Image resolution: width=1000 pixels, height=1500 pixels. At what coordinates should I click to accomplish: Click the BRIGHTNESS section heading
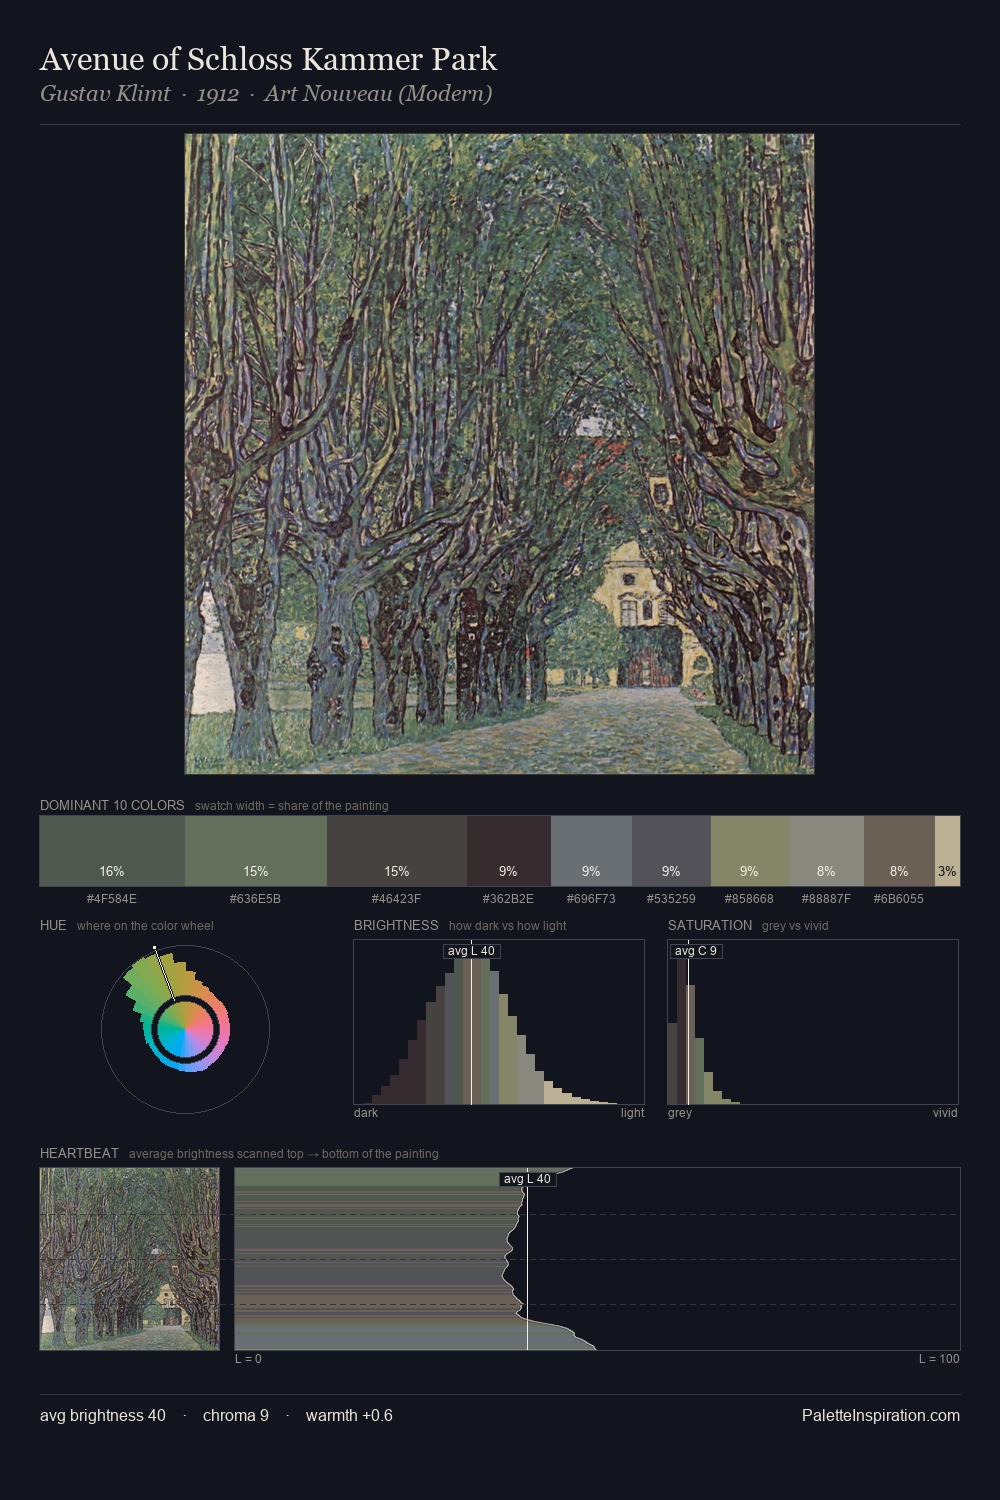pyautogui.click(x=396, y=925)
